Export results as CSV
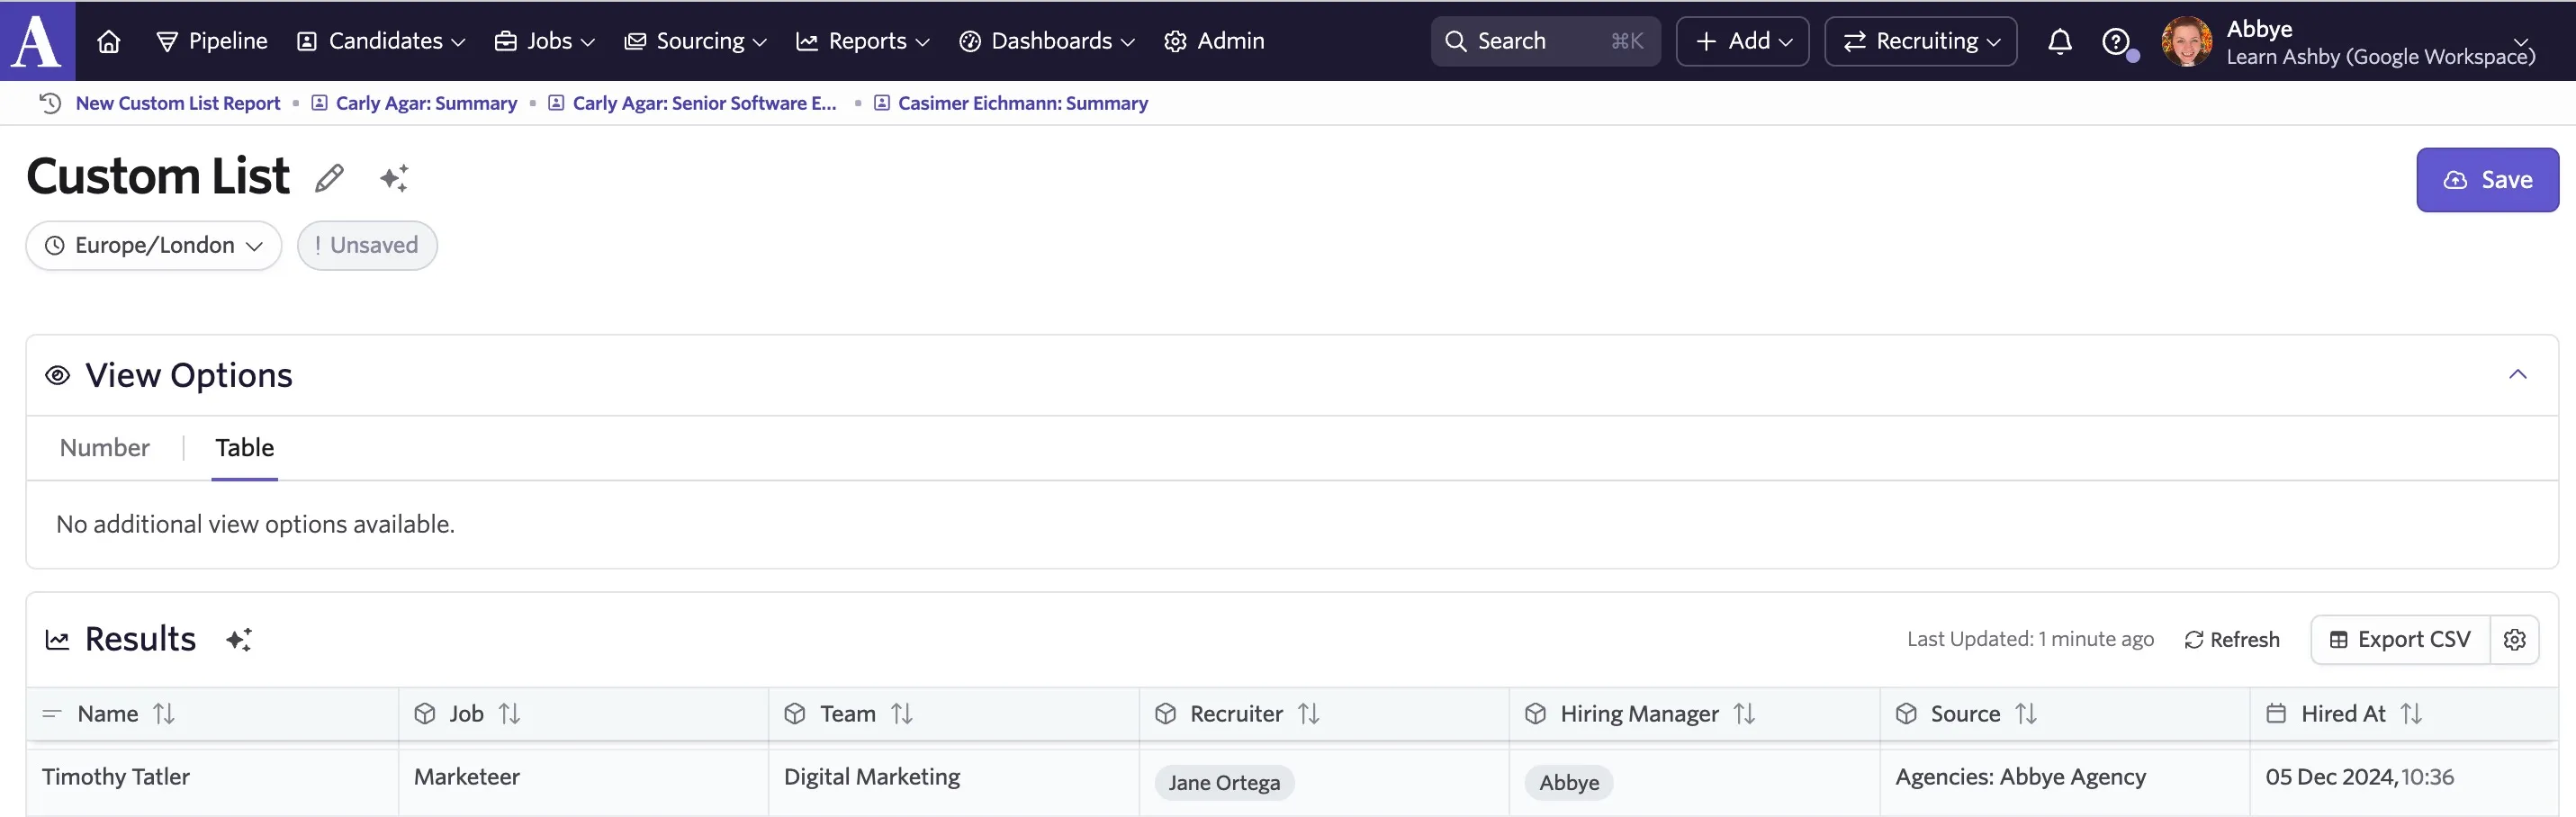 (2400, 639)
